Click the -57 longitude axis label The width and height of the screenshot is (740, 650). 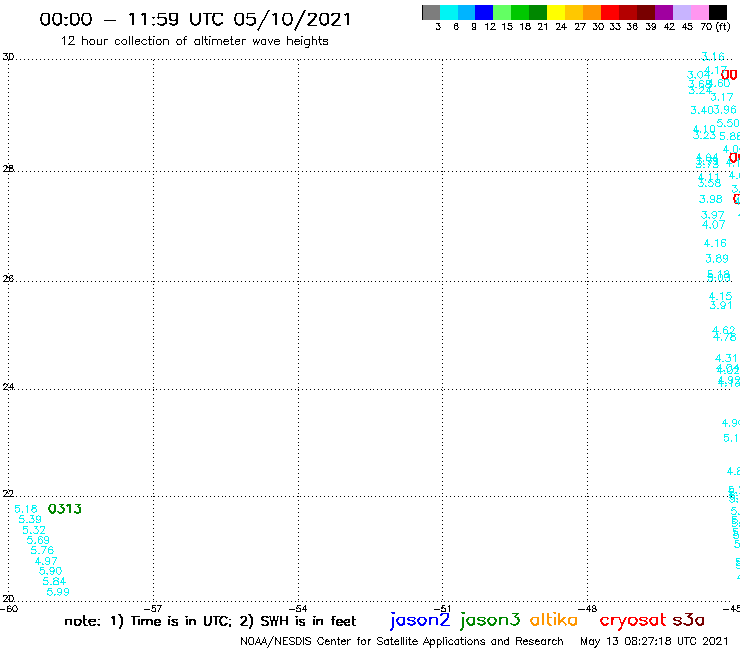tap(153, 609)
